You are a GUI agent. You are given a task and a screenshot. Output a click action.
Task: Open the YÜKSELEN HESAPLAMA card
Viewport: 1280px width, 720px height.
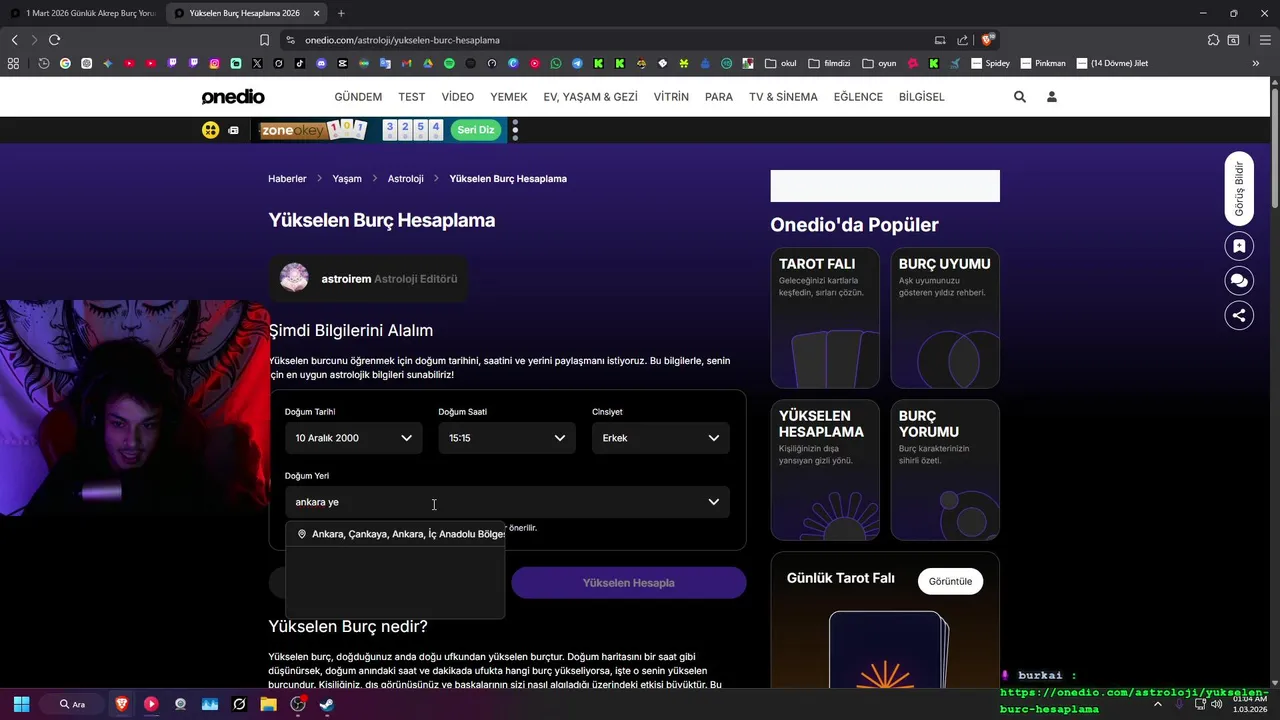coord(825,470)
